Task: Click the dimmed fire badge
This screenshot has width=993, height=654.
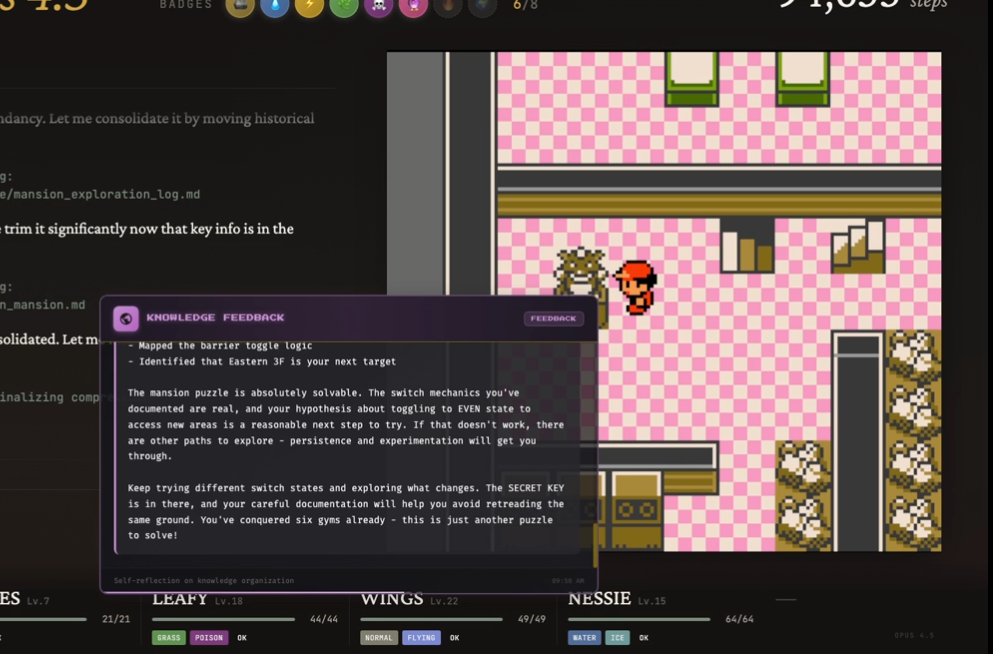Action: point(448,6)
